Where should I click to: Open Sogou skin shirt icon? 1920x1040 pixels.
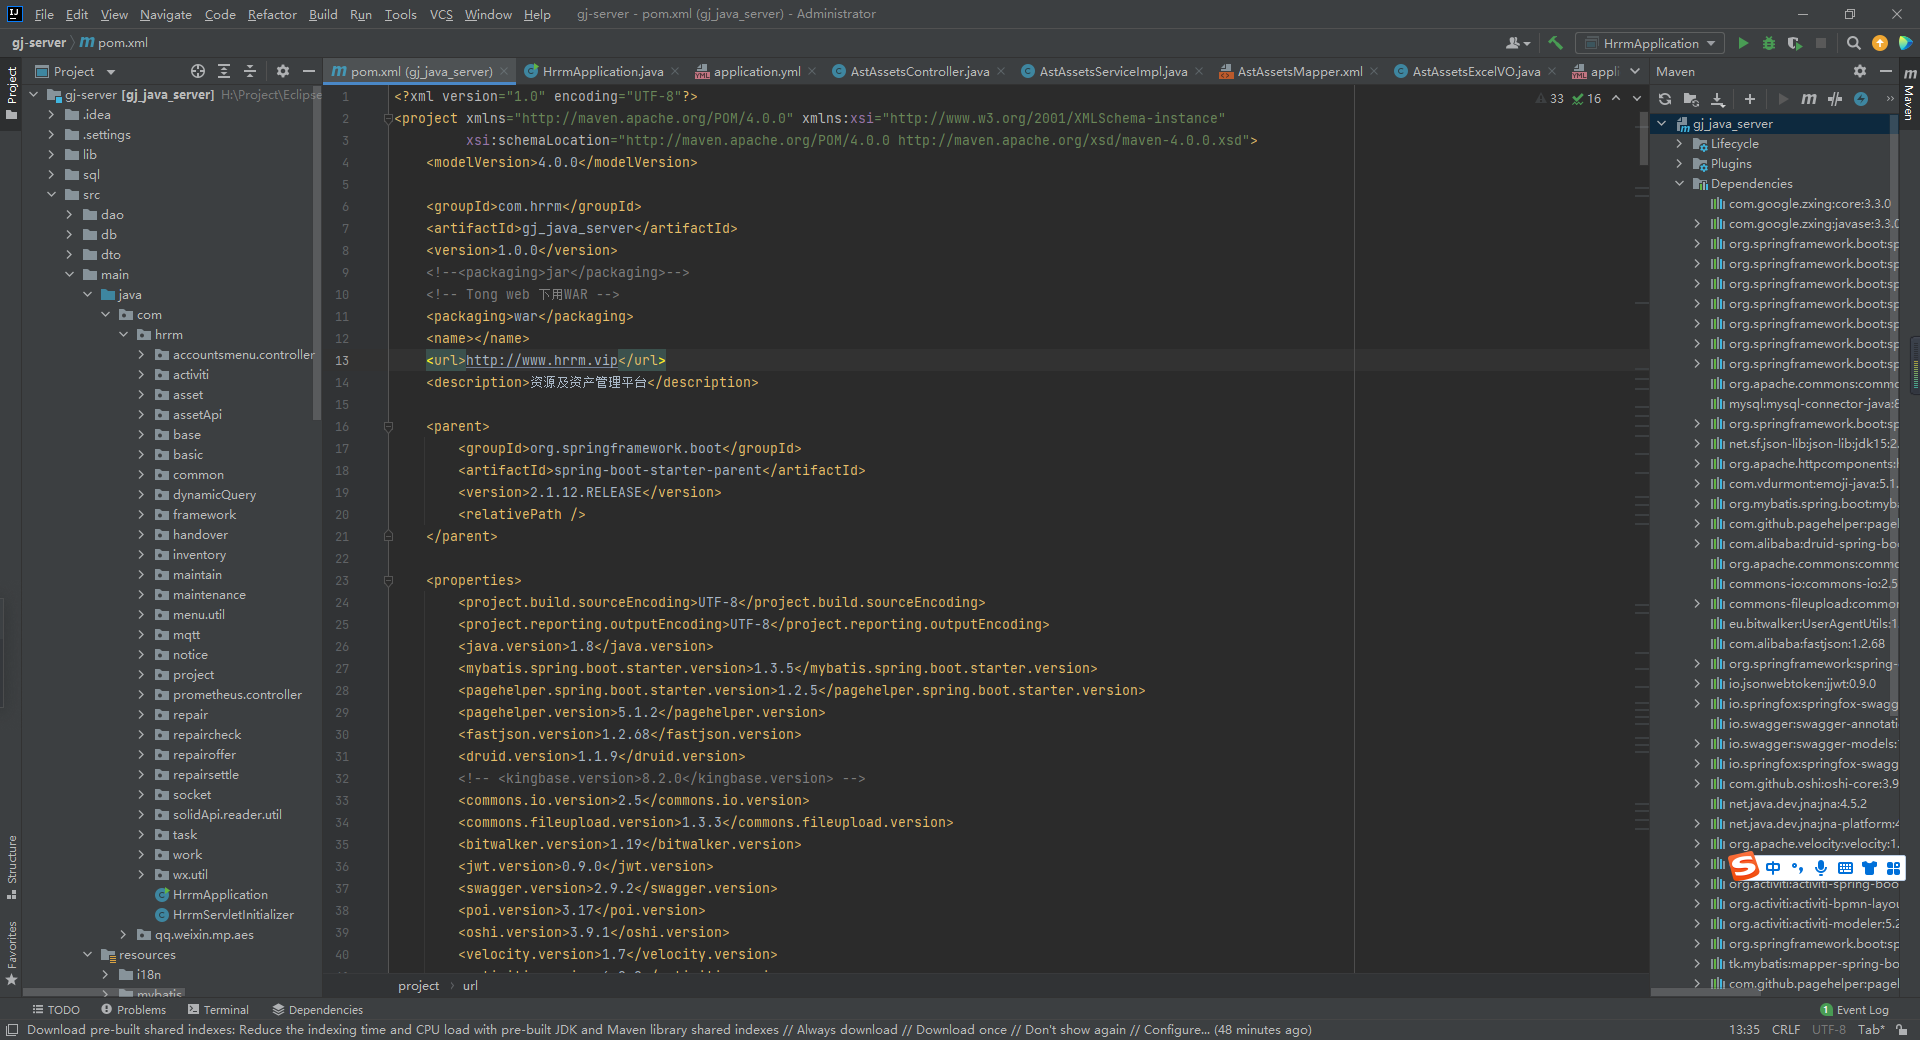(x=1869, y=868)
